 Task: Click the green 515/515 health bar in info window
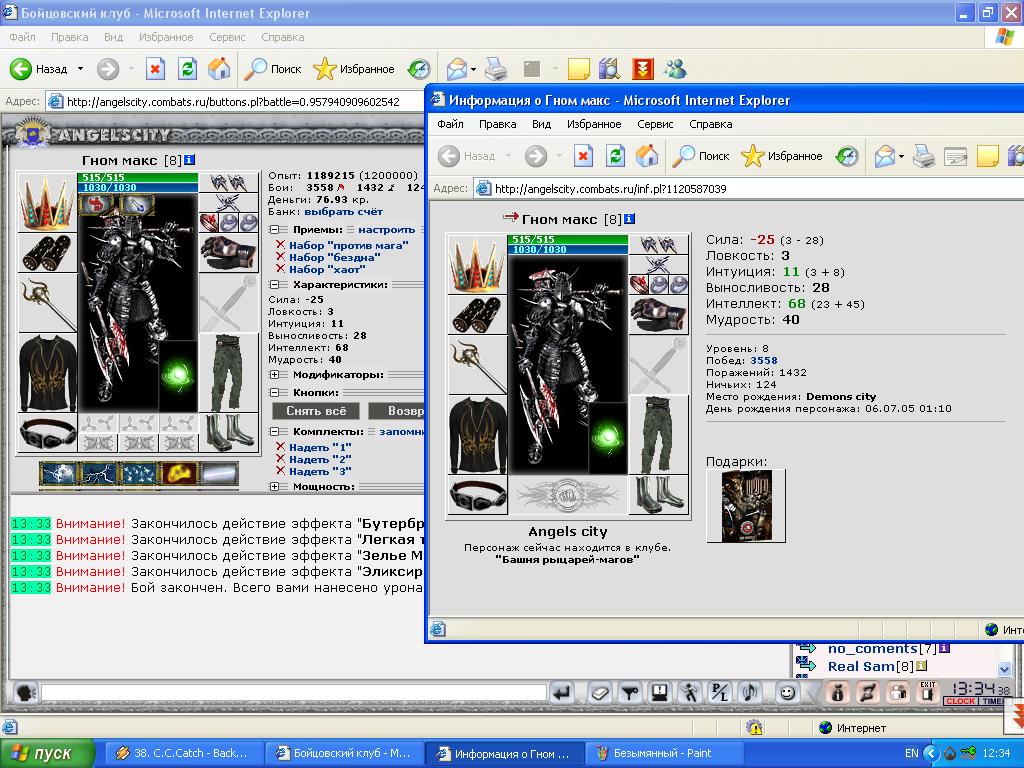click(x=568, y=240)
